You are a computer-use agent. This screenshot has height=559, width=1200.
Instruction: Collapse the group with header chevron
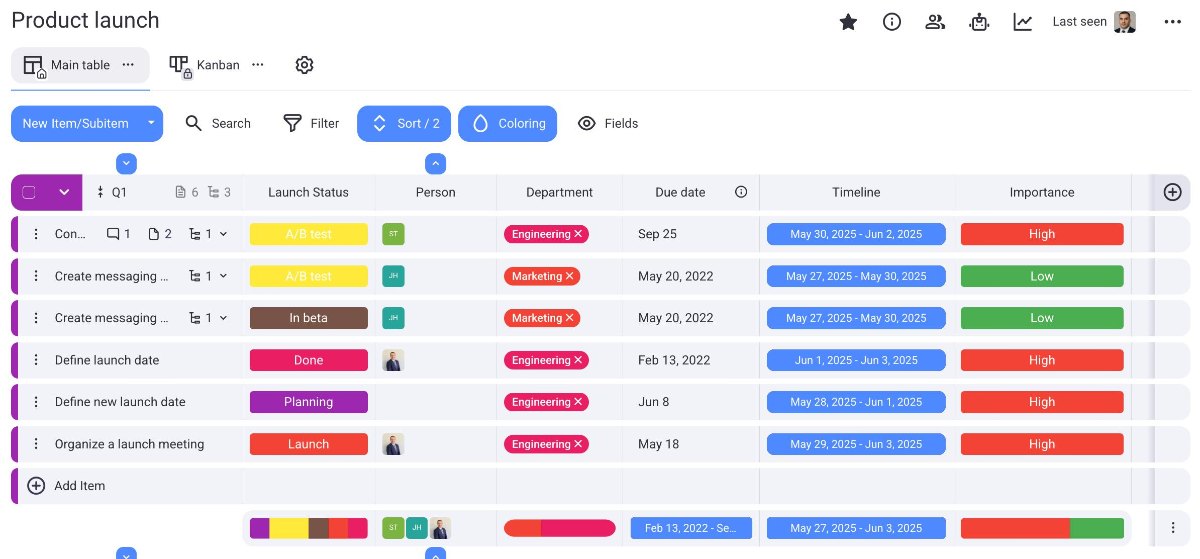point(65,192)
